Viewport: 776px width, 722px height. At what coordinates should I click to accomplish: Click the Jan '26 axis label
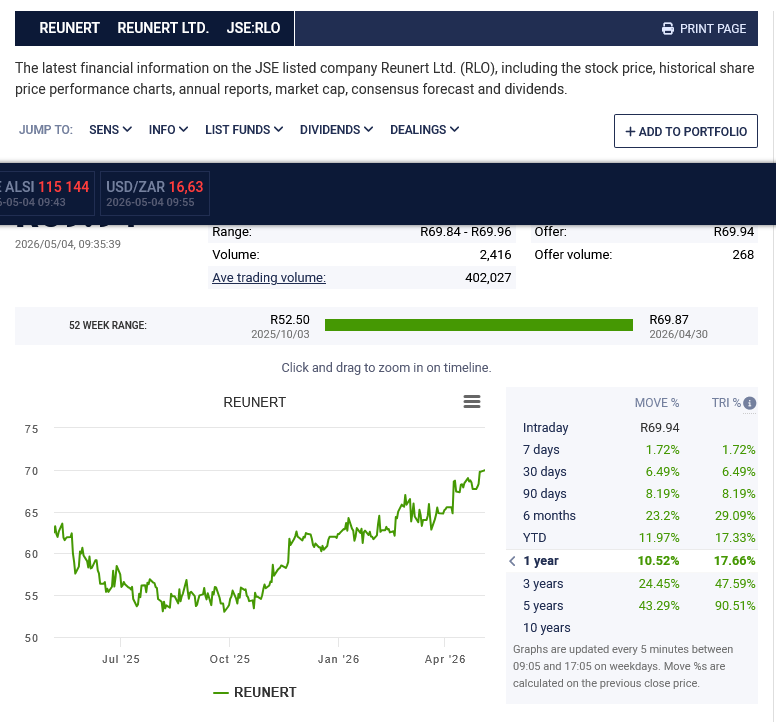(x=339, y=659)
